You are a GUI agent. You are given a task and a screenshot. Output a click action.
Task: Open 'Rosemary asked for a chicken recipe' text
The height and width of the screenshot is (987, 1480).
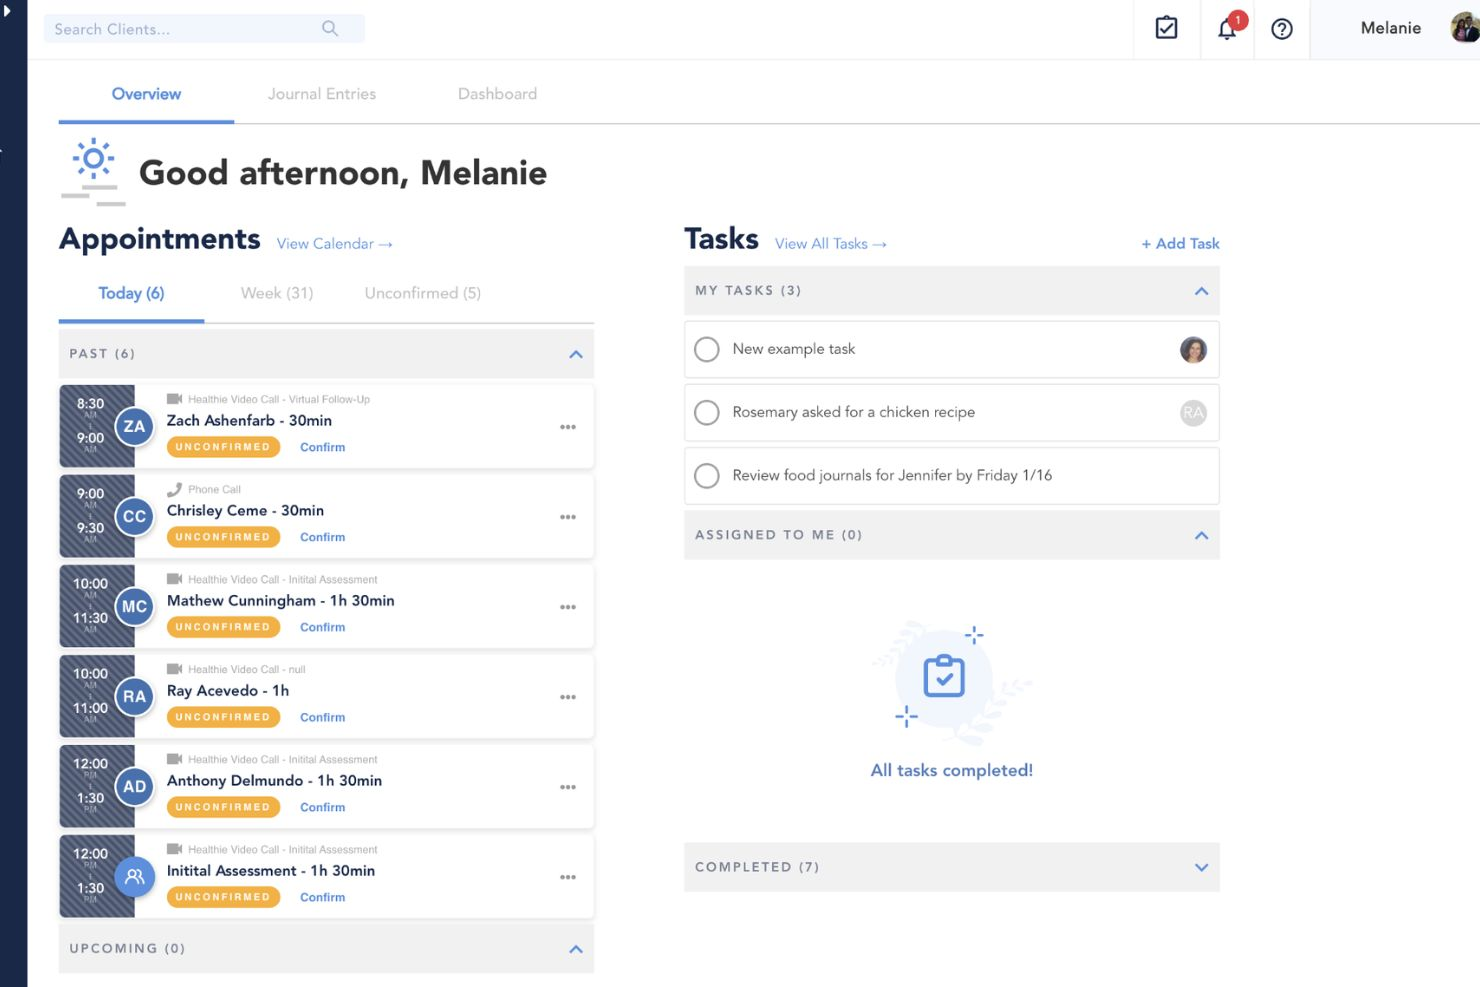point(853,412)
